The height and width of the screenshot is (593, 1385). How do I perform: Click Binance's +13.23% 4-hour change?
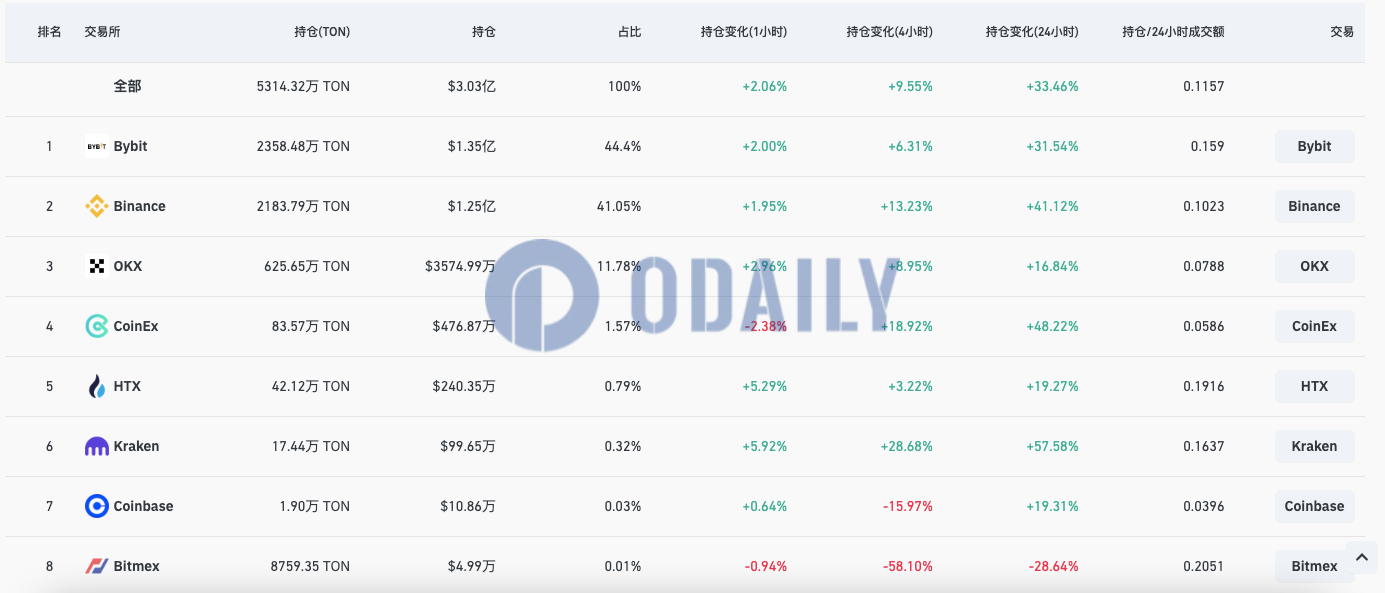point(906,206)
